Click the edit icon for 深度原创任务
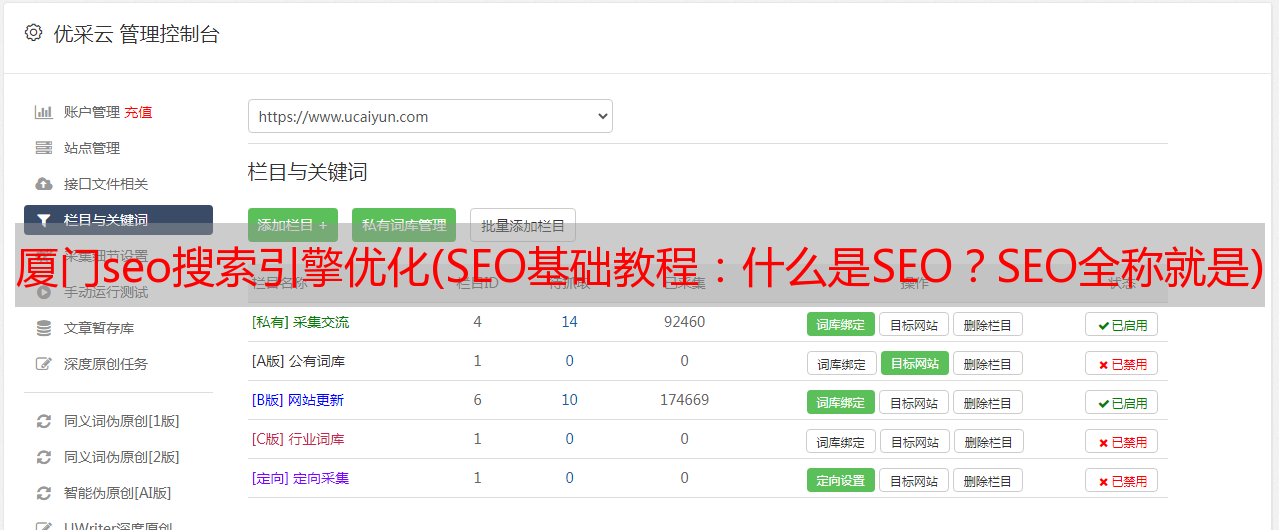 (44, 364)
